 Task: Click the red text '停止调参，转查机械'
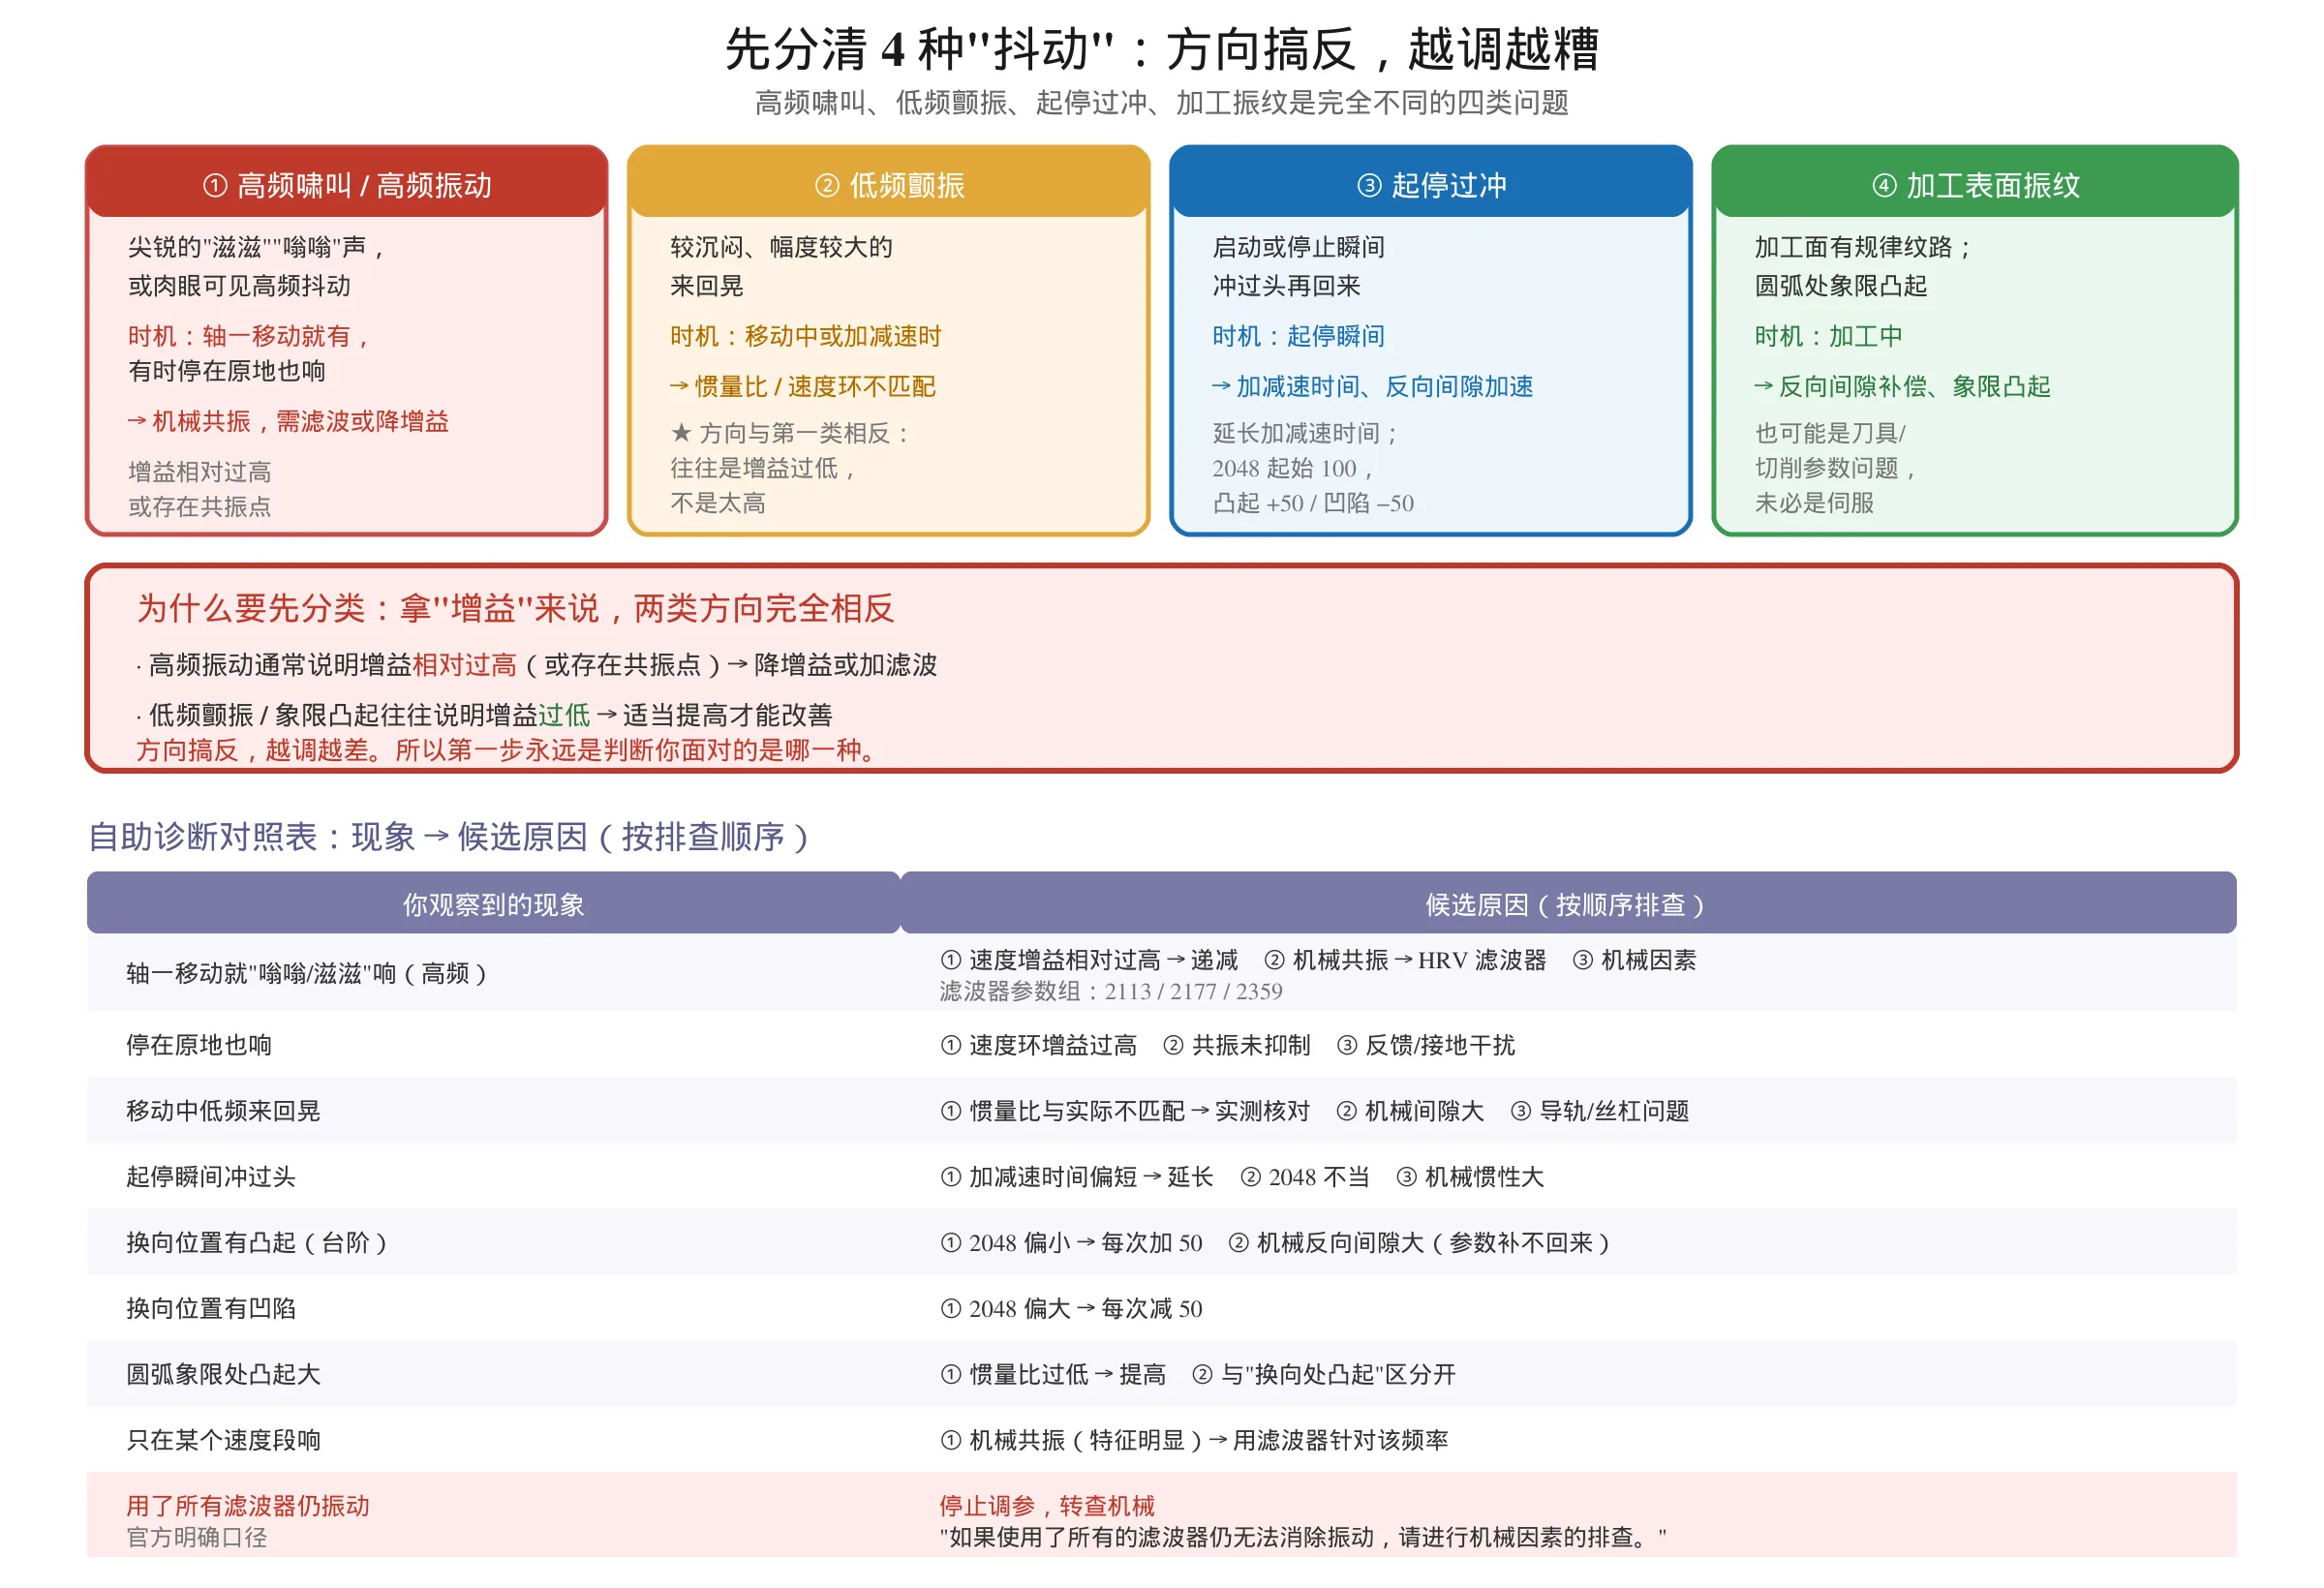(1047, 1505)
